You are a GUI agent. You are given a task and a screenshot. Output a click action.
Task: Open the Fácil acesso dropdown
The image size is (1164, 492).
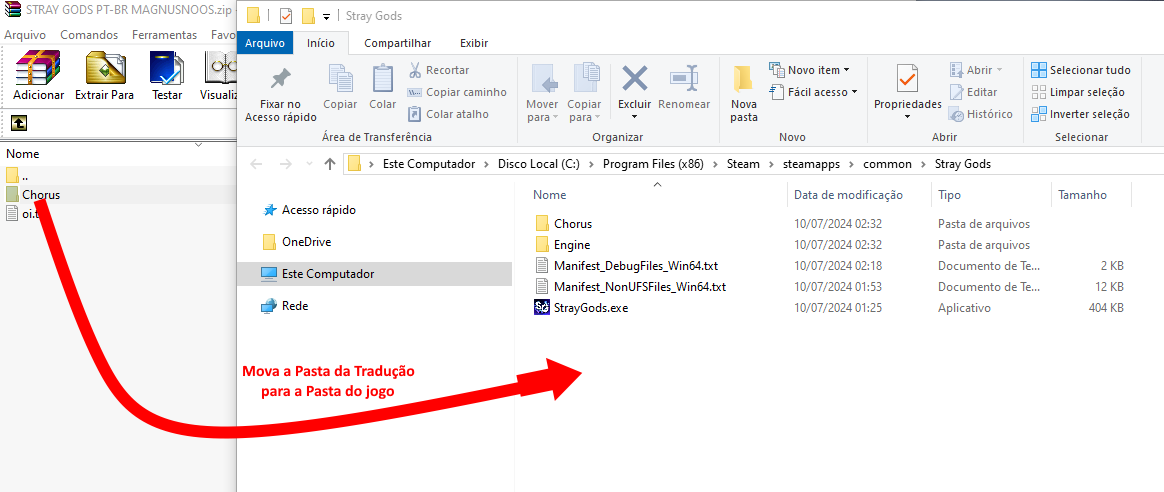click(x=814, y=92)
